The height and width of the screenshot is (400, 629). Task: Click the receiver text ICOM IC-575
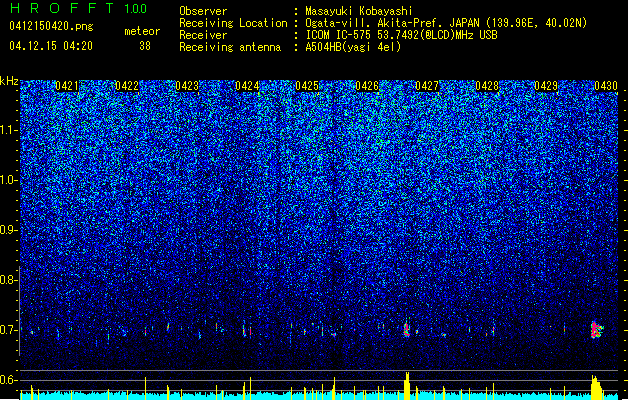tap(338, 35)
